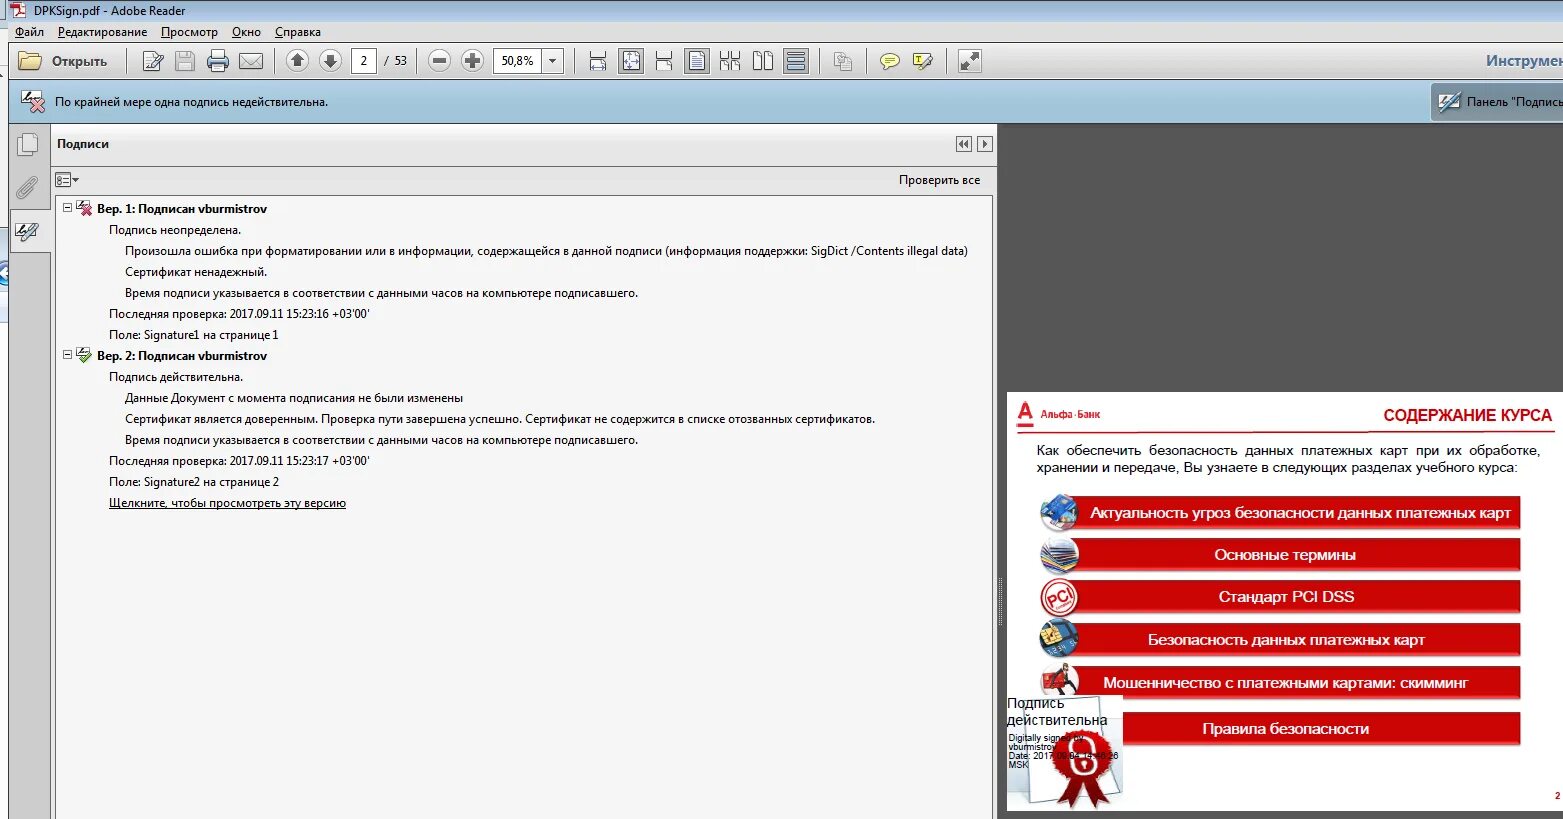The height and width of the screenshot is (819, 1563).
Task: Select fit width scrolling mode icon
Action: [x=598, y=61]
